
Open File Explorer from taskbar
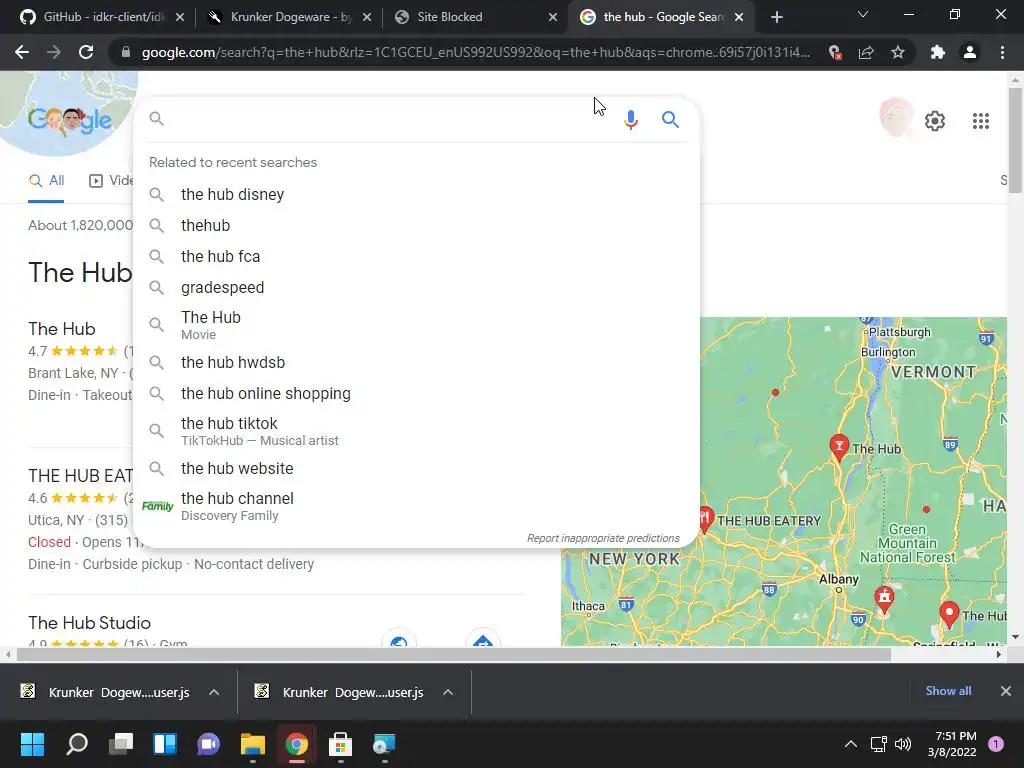click(253, 744)
